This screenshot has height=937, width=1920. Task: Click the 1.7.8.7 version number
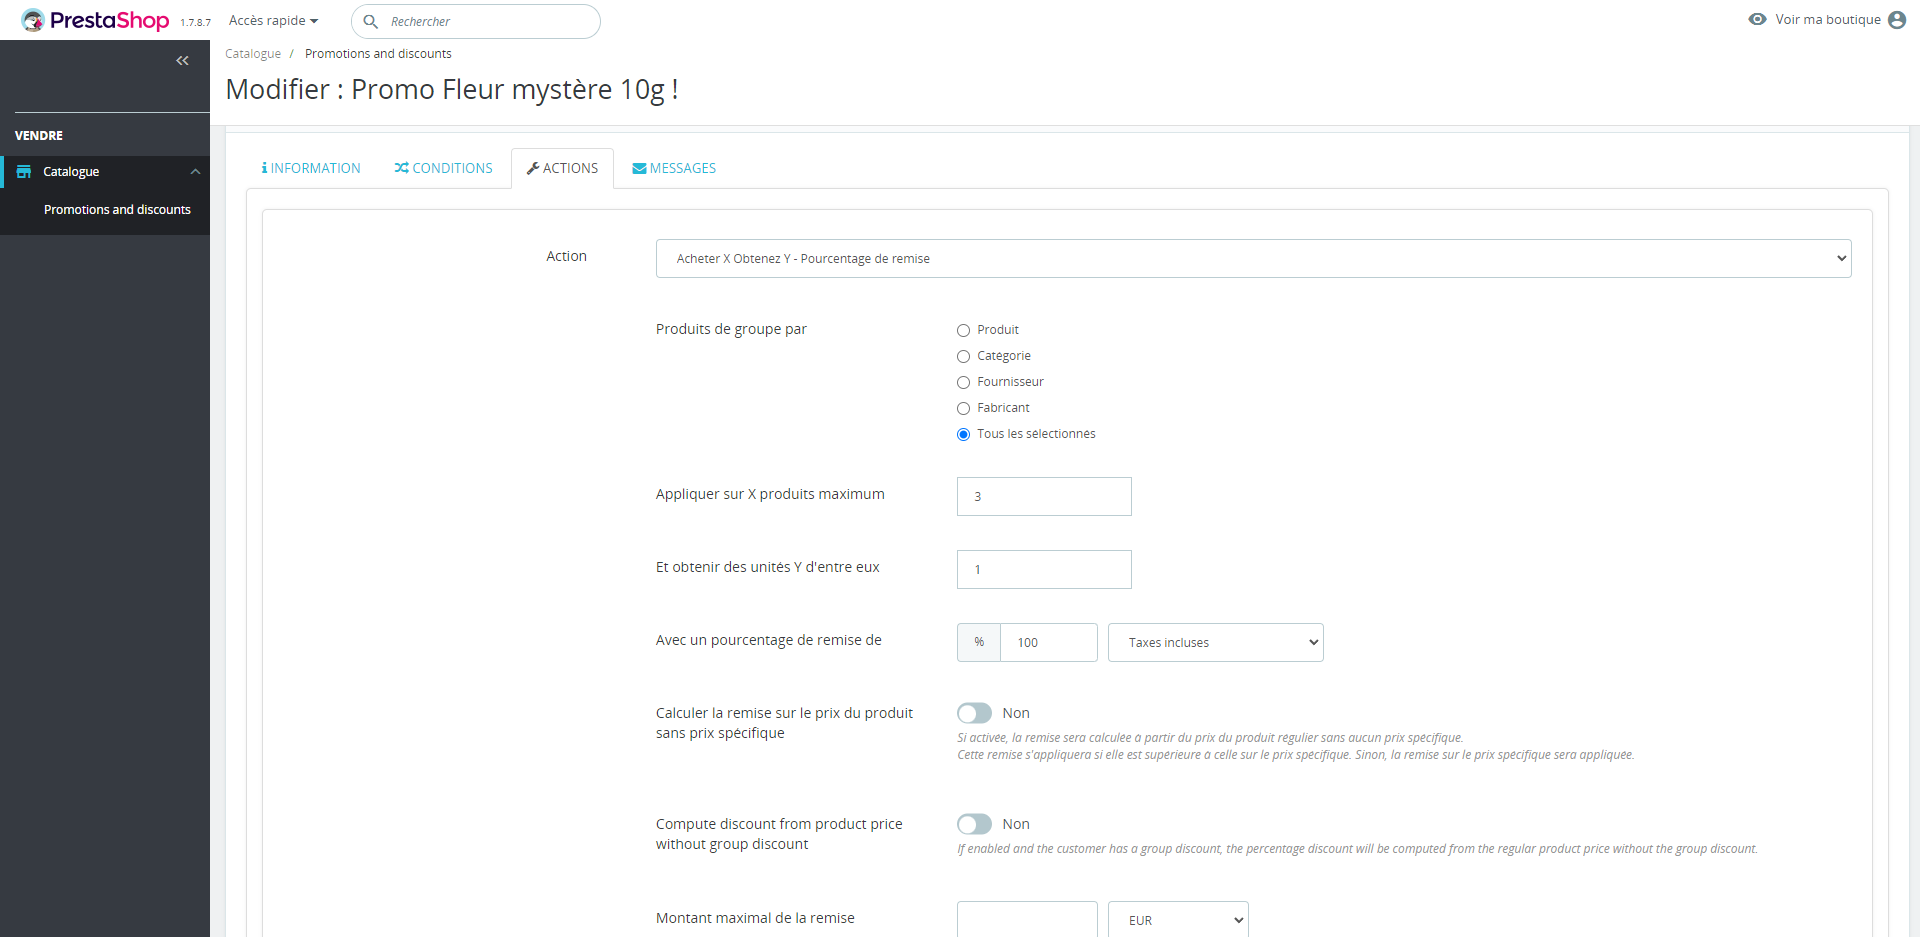(x=196, y=23)
